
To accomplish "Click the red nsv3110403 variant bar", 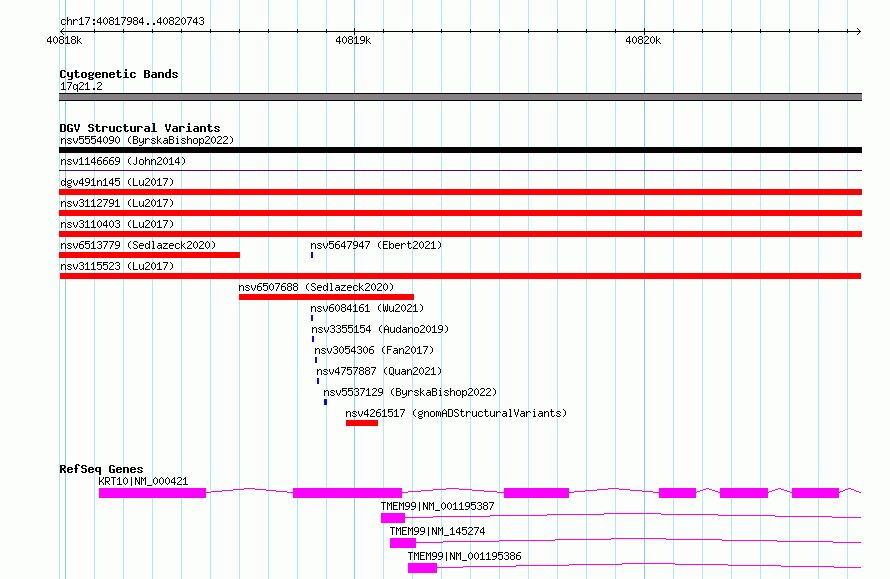I will point(460,234).
